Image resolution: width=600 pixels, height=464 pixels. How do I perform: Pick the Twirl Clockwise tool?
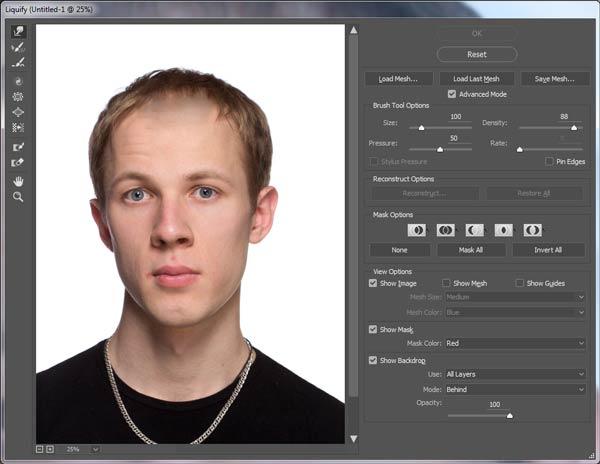point(18,80)
